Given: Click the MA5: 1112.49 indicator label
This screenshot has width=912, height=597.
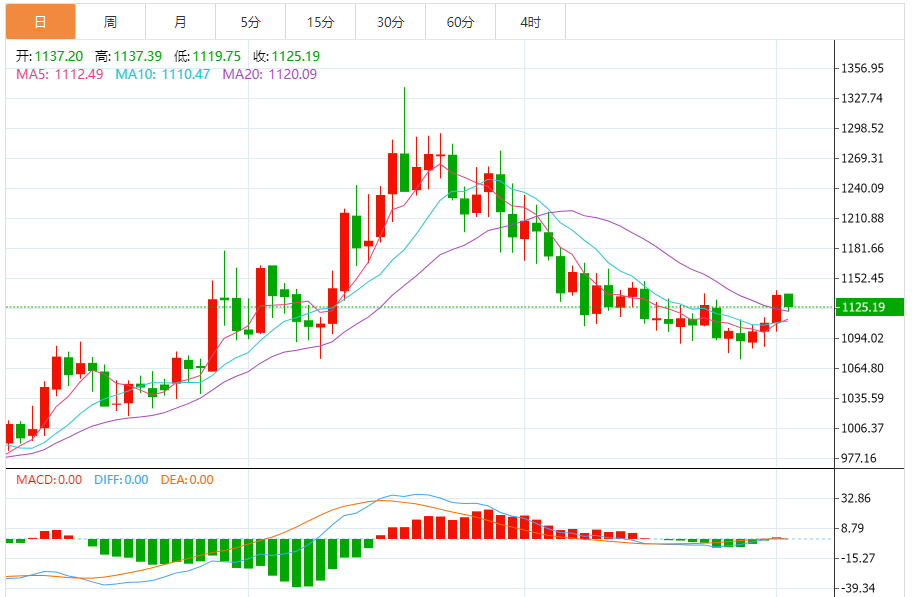Looking at the screenshot, I should click(x=59, y=74).
